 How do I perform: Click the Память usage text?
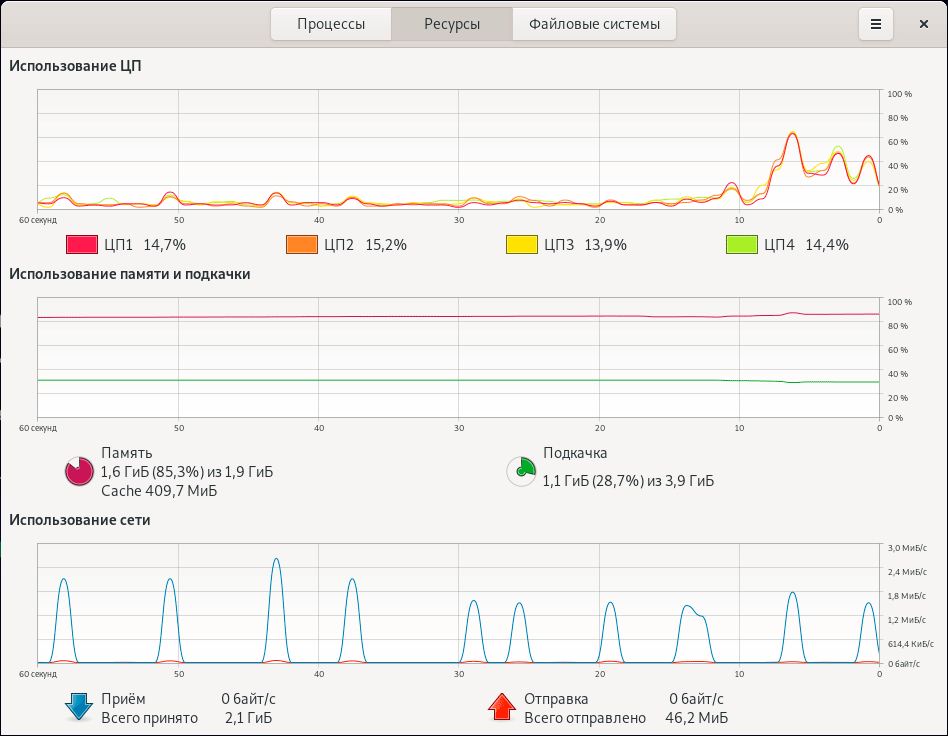pos(187,472)
